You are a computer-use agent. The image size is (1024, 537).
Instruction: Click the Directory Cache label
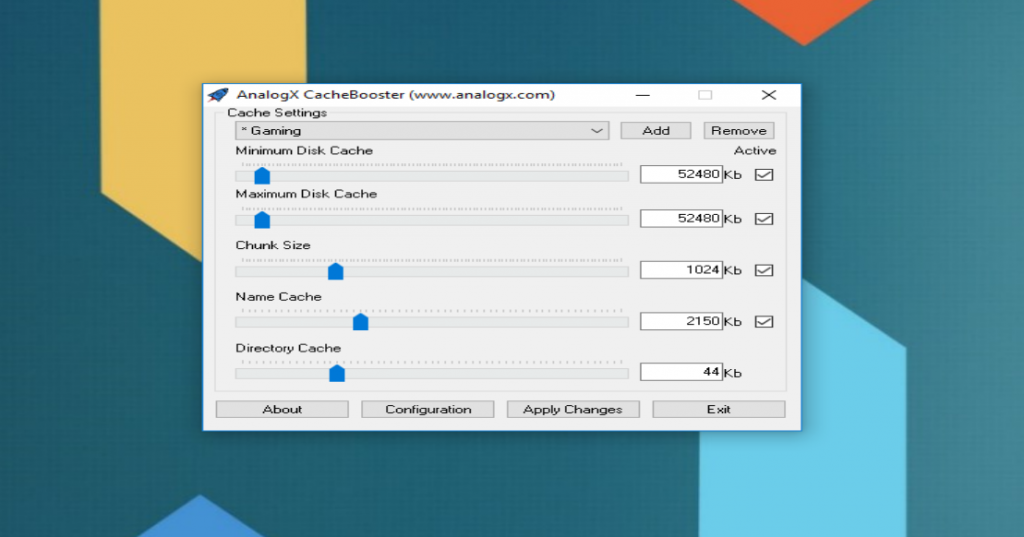click(x=288, y=348)
